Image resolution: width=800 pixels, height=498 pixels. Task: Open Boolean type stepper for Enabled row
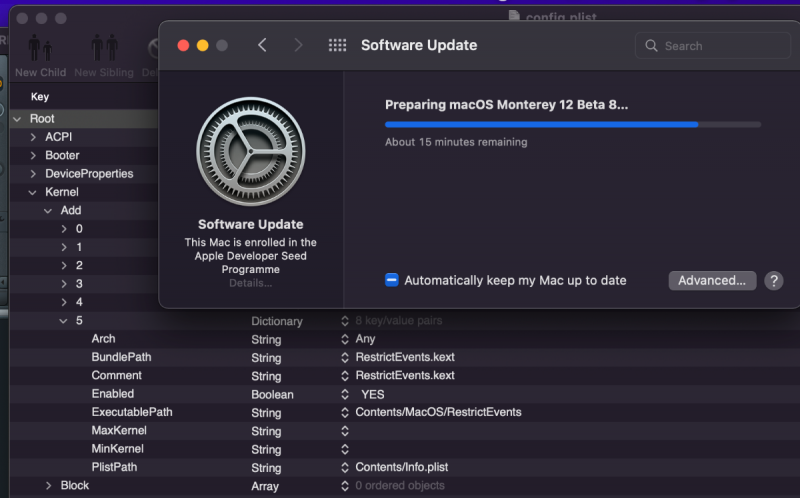point(345,394)
